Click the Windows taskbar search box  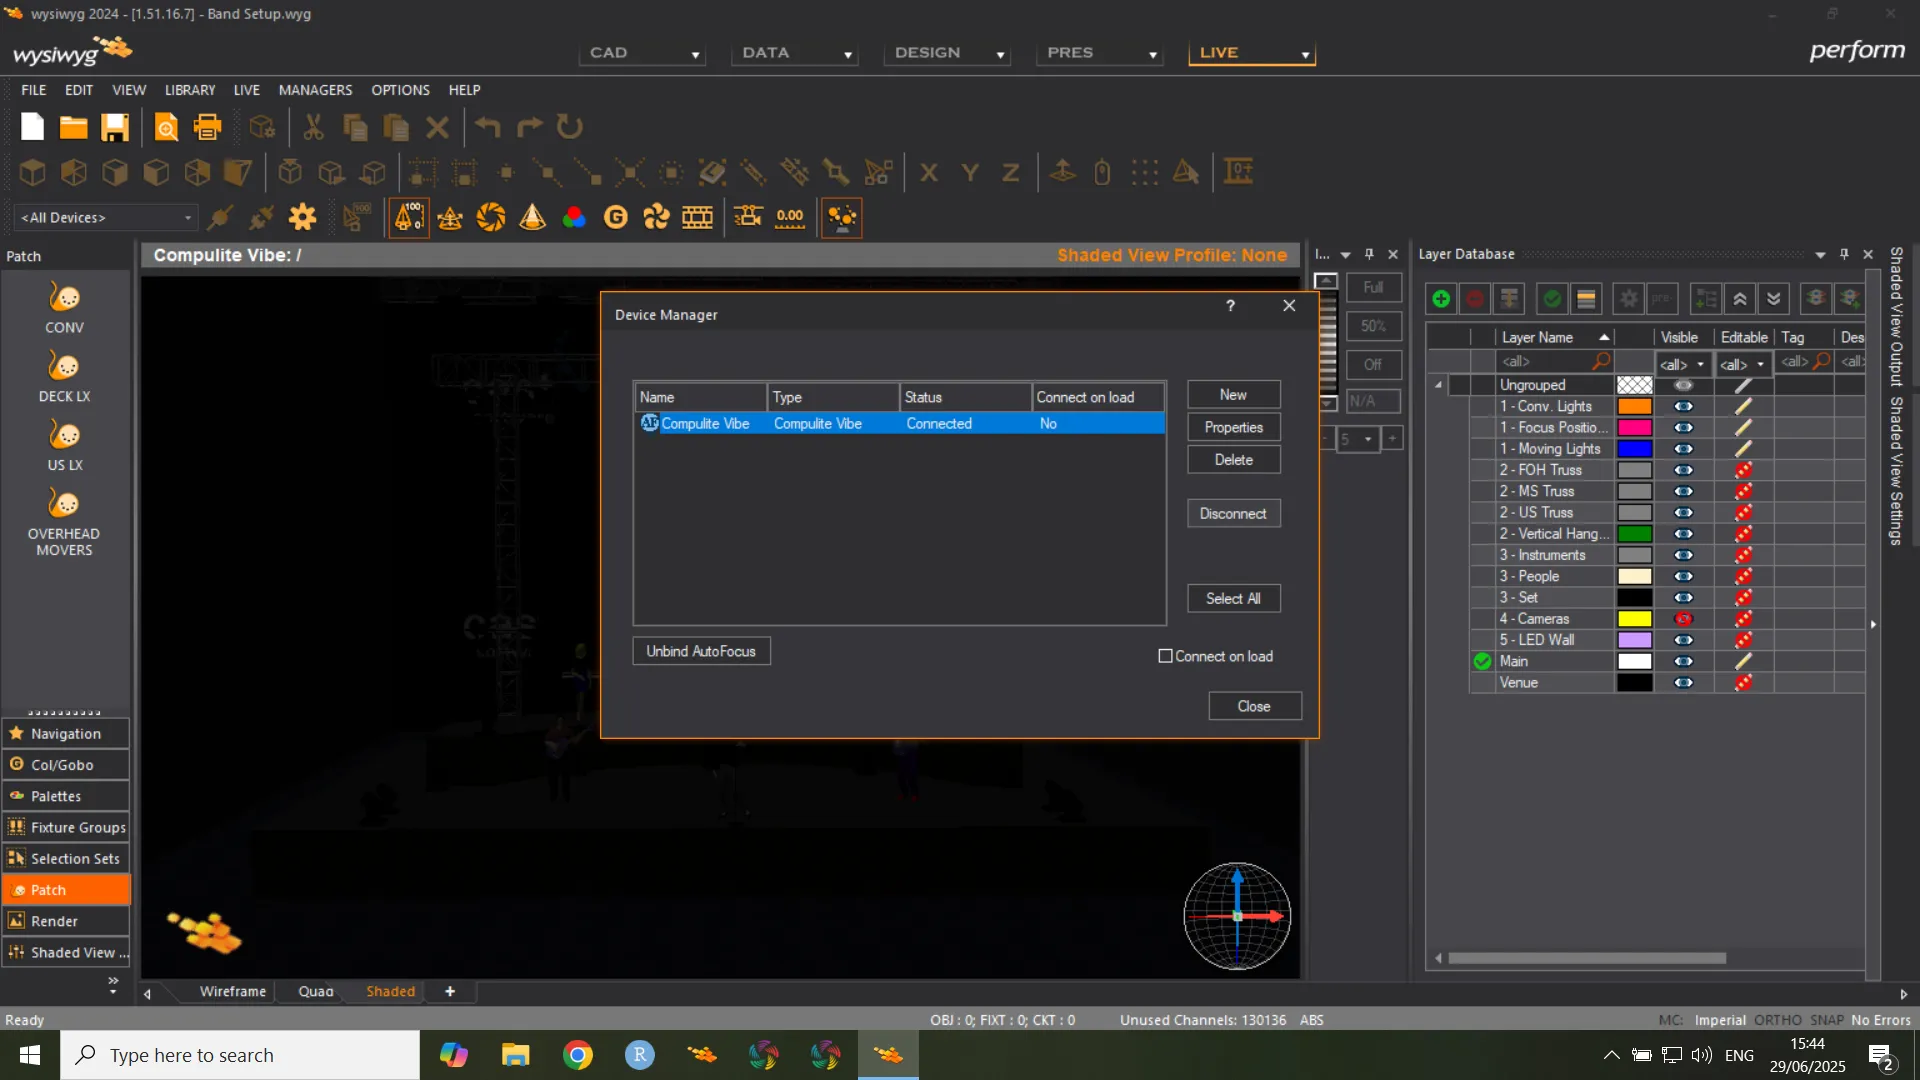pyautogui.click(x=240, y=1055)
